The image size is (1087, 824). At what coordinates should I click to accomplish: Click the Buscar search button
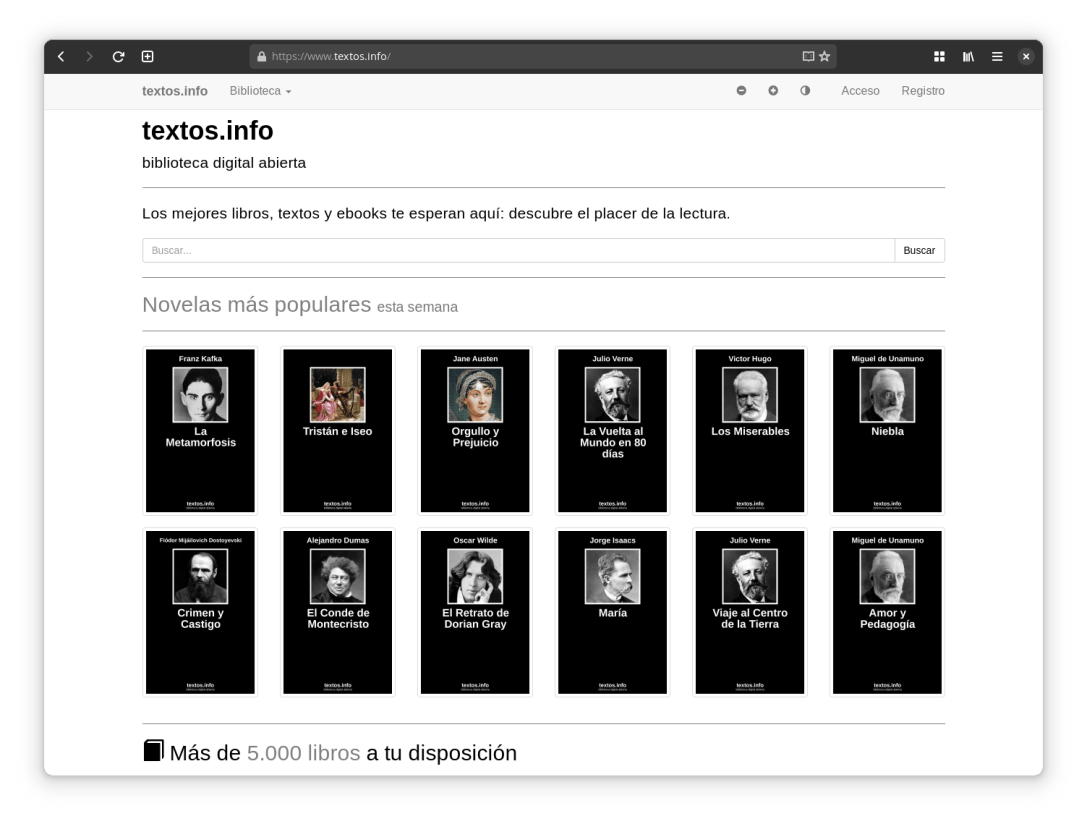tap(919, 250)
